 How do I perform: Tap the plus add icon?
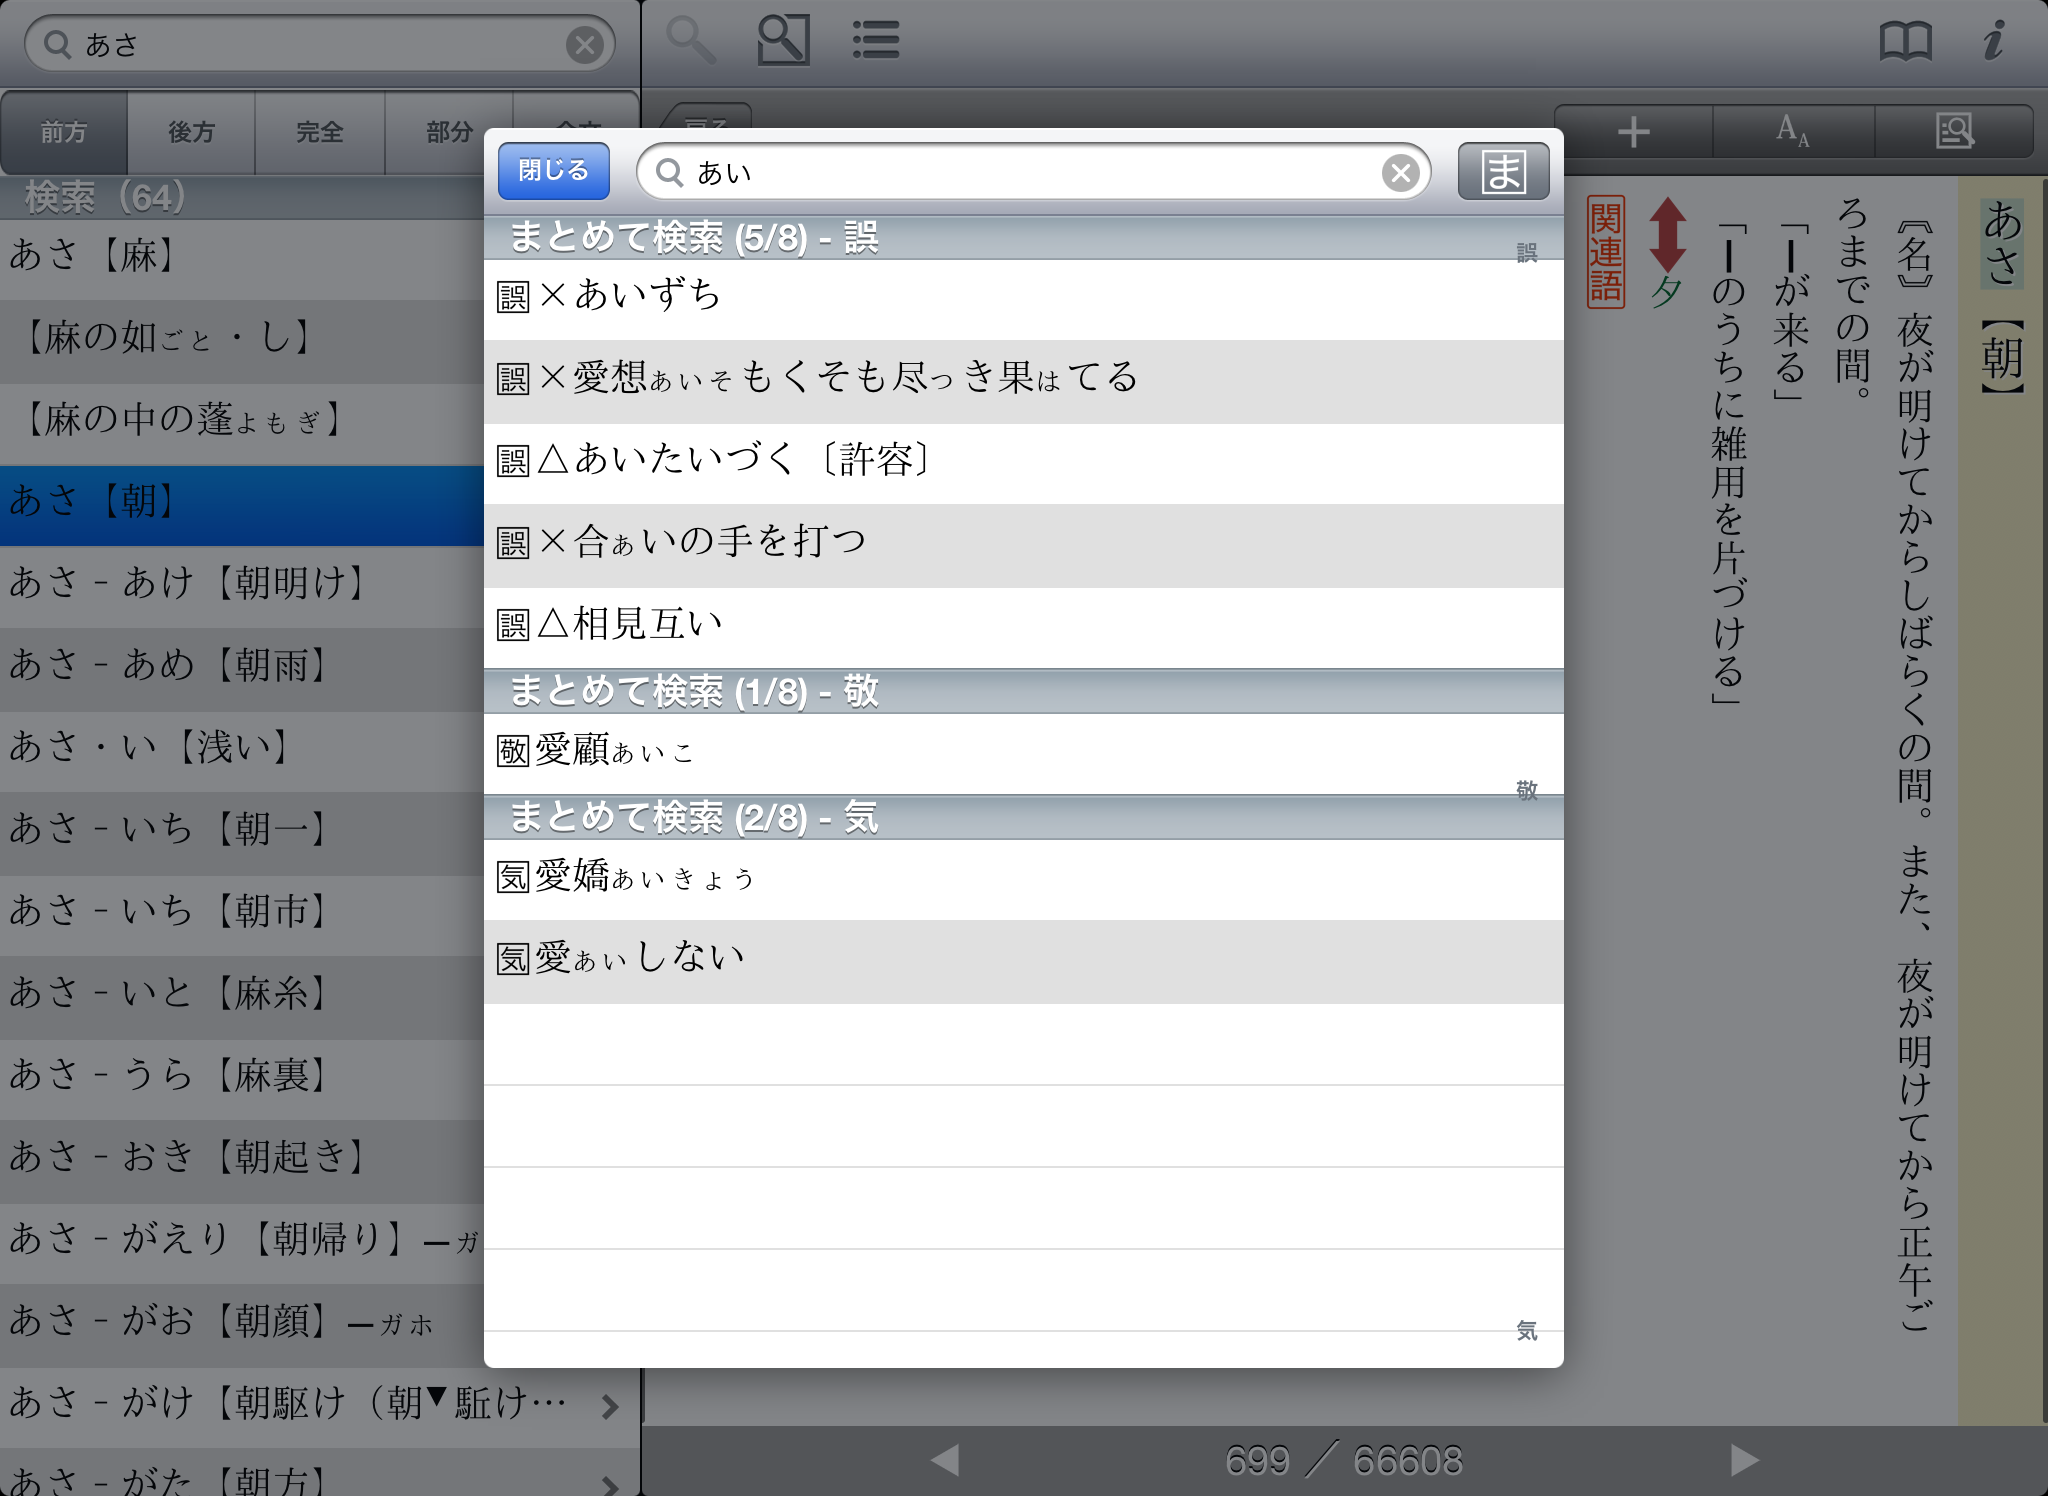coord(1634,132)
